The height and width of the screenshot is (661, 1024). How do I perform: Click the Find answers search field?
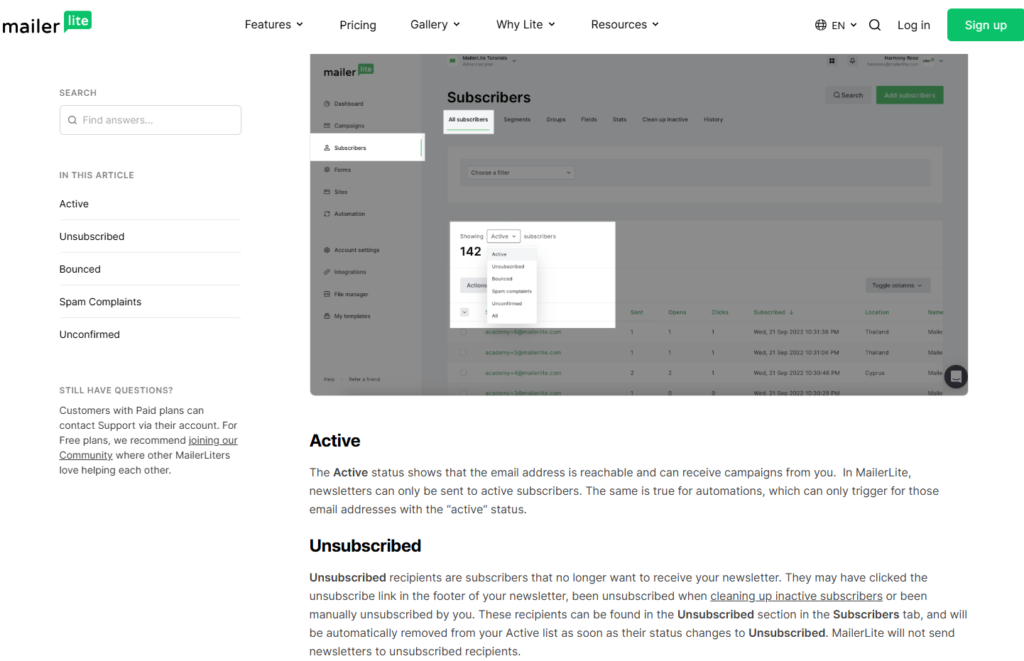(150, 120)
